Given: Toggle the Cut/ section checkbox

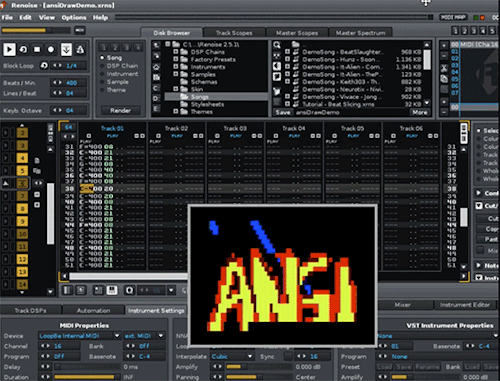Looking at the screenshot, I should (x=479, y=206).
